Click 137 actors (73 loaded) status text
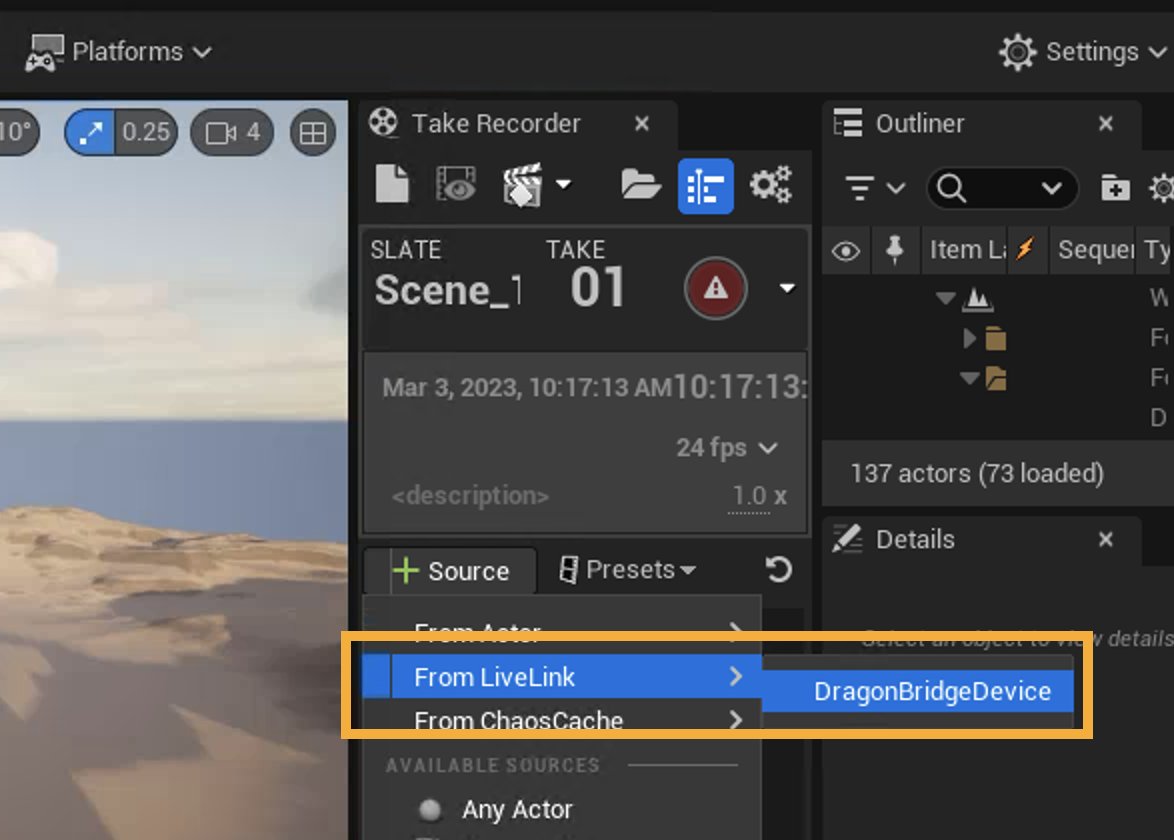1174x840 pixels. 977,473
